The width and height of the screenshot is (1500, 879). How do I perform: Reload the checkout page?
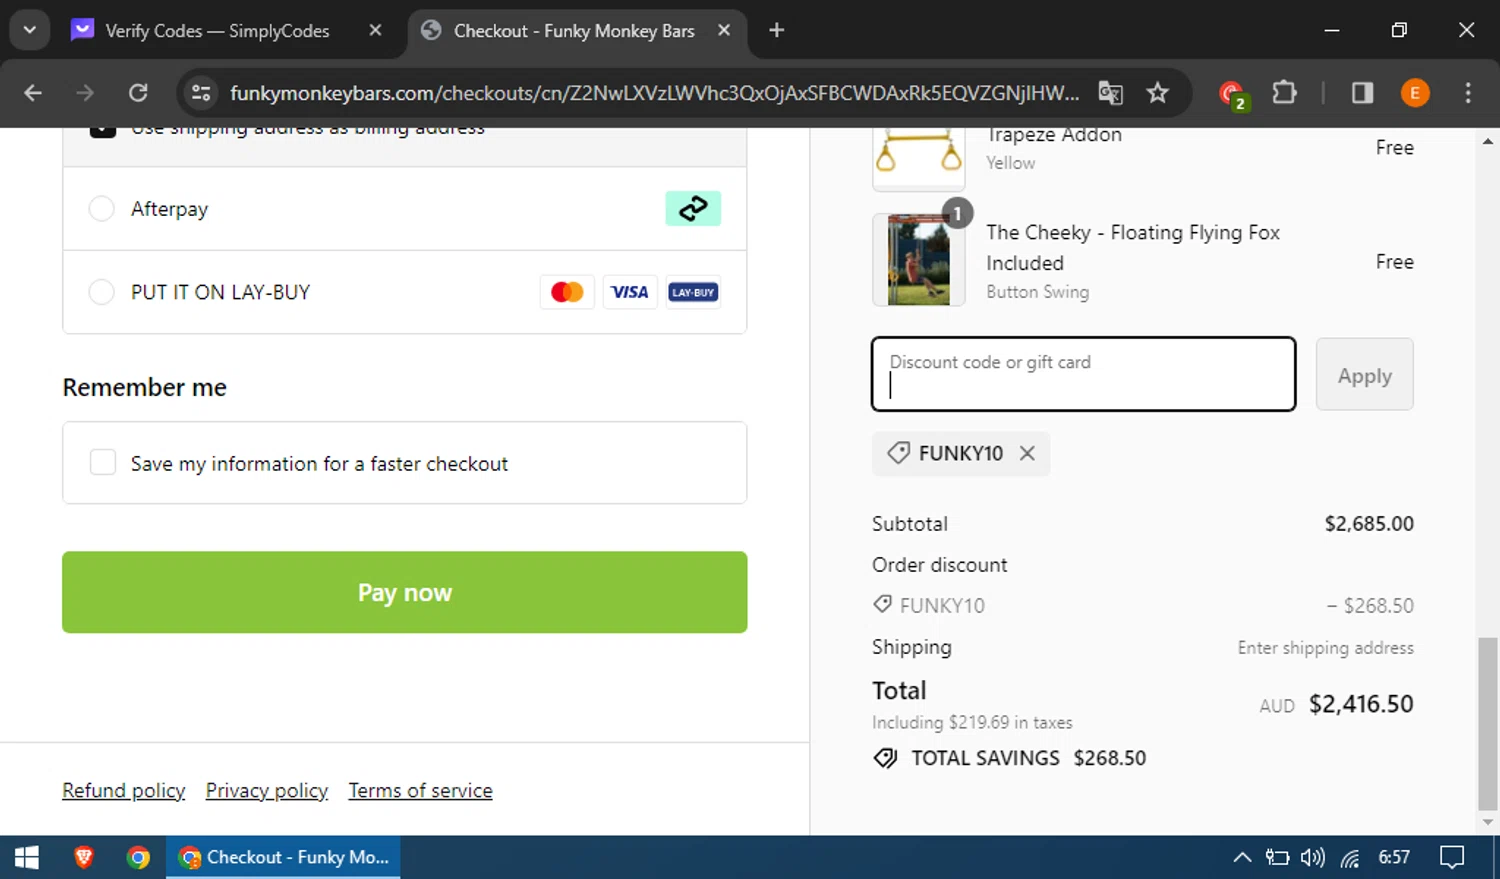pyautogui.click(x=138, y=93)
